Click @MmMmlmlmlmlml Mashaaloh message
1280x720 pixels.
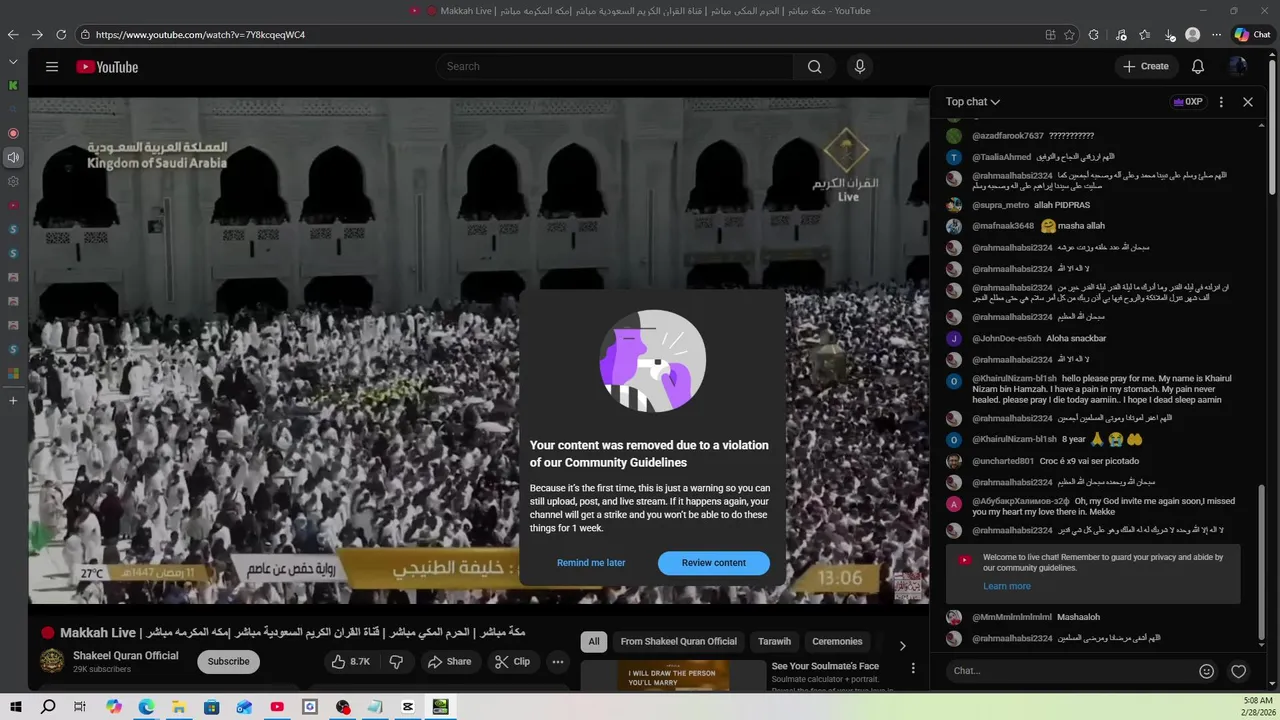point(1078,618)
